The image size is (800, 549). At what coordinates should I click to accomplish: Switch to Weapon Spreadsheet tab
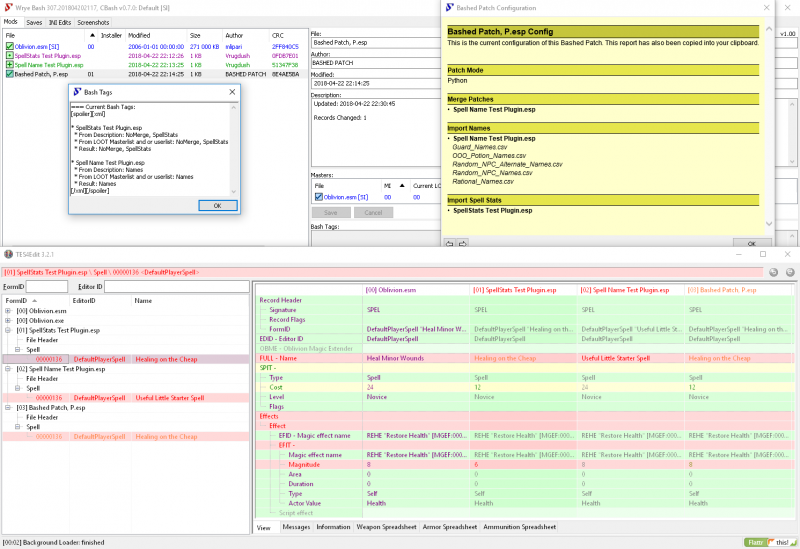point(386,527)
